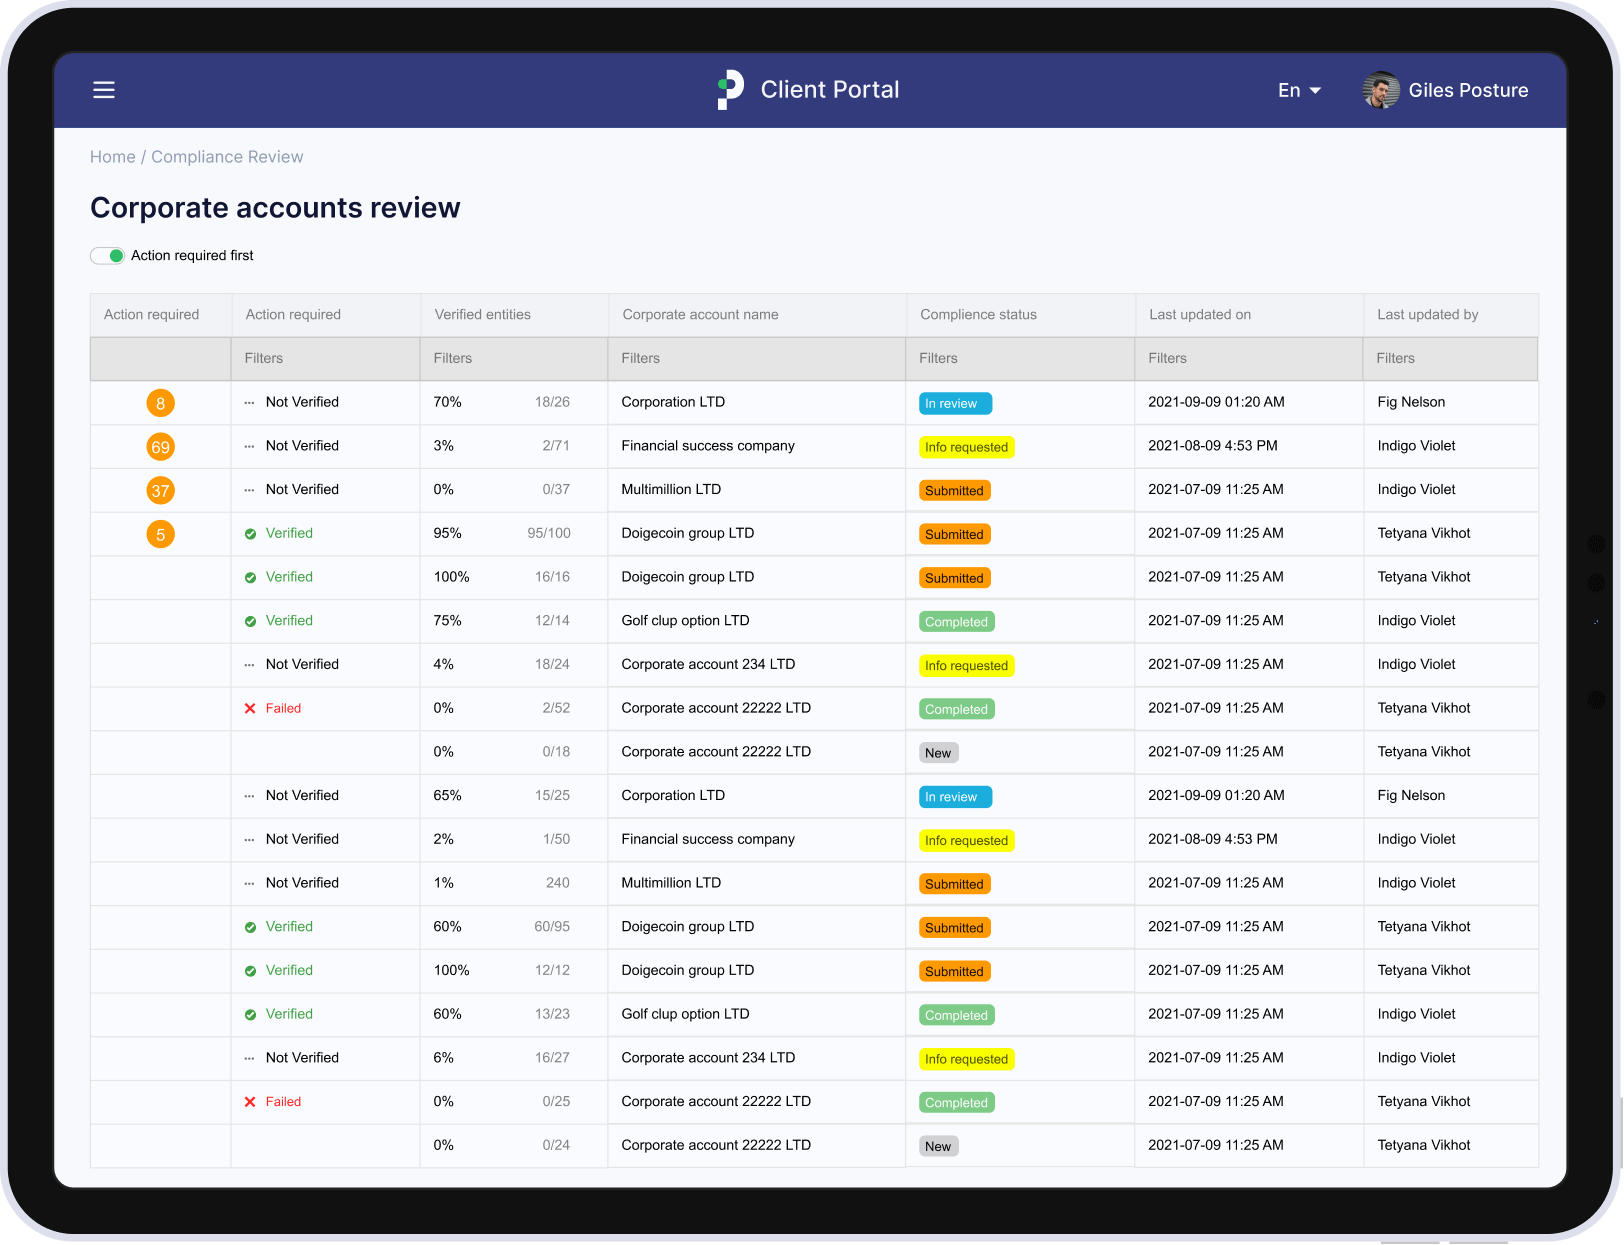Go to Home via breadcrumb

[x=112, y=157]
